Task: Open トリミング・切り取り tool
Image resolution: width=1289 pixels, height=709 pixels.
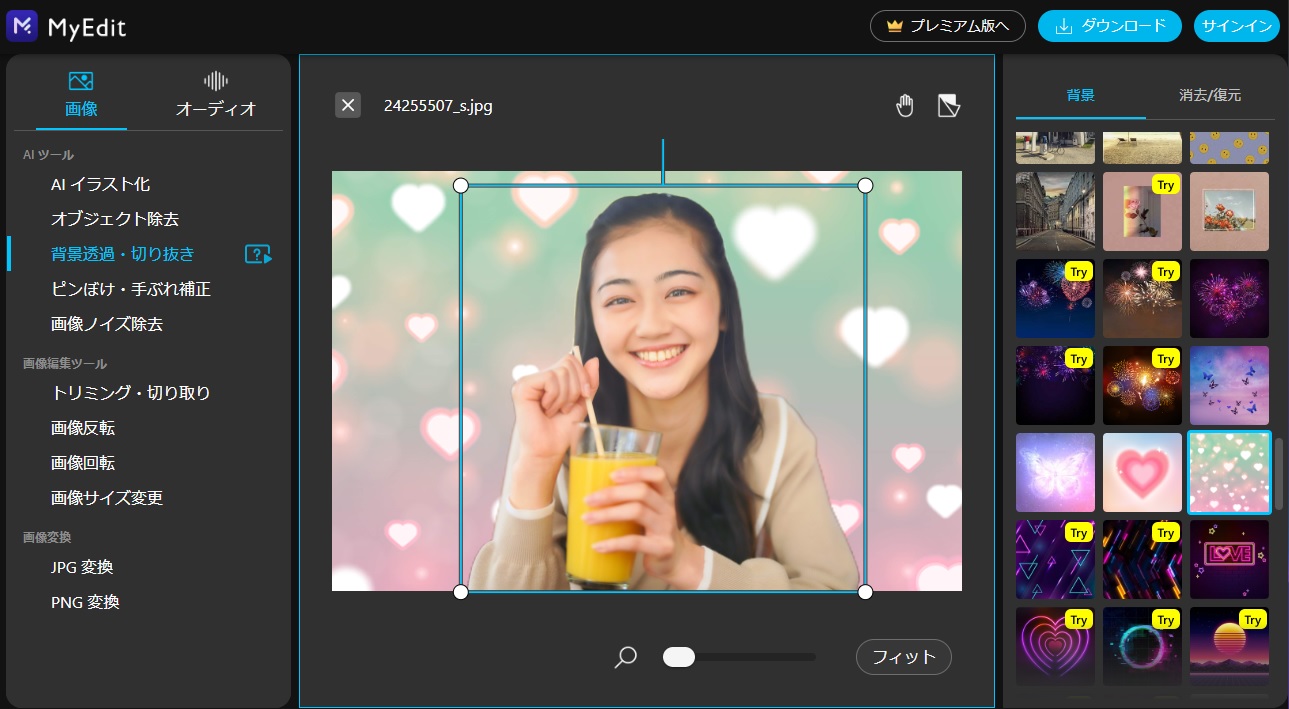Action: 131,393
